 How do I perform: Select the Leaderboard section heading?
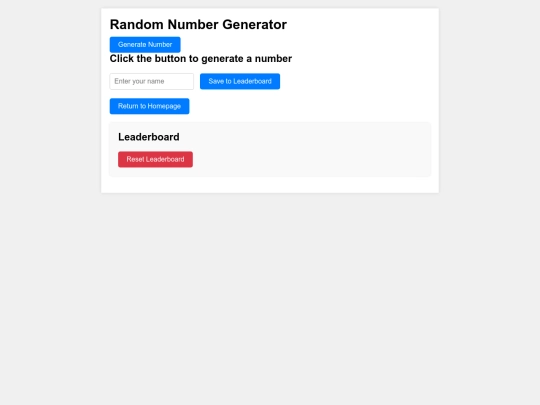[x=149, y=137]
